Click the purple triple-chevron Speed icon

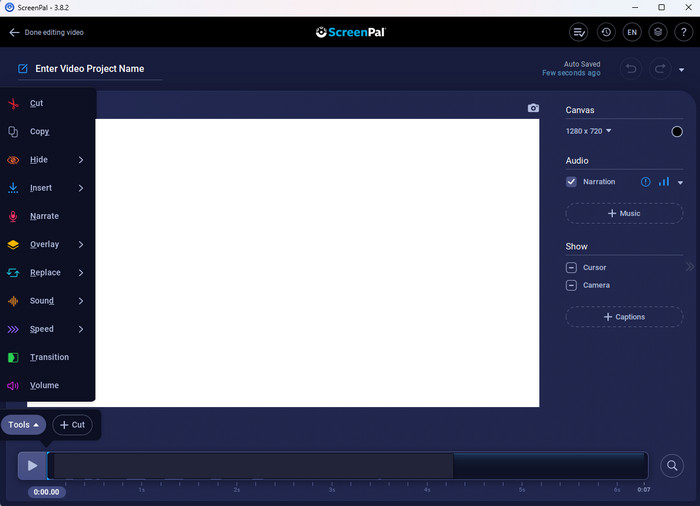[x=13, y=330]
